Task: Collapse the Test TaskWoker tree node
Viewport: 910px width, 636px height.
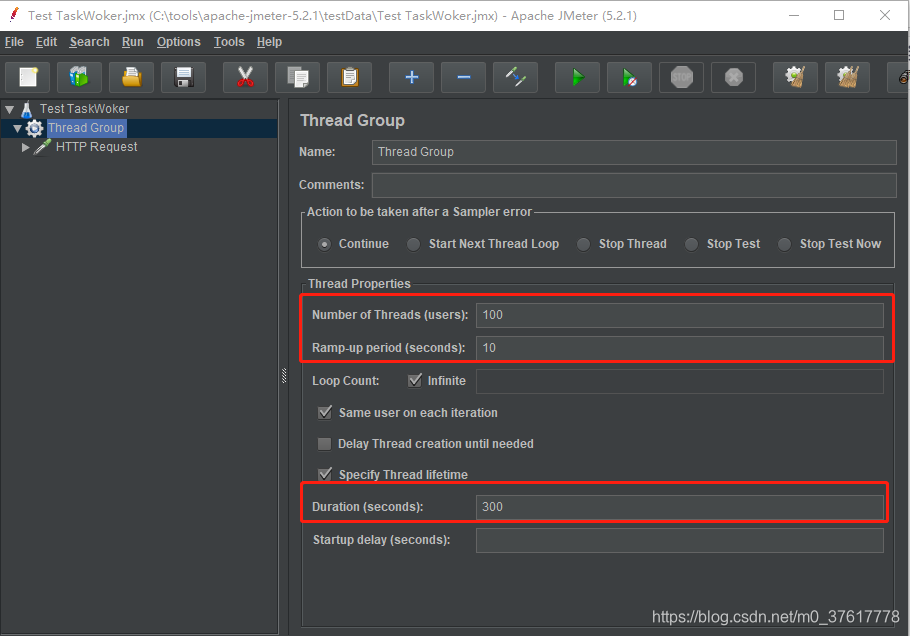Action: click(10, 109)
